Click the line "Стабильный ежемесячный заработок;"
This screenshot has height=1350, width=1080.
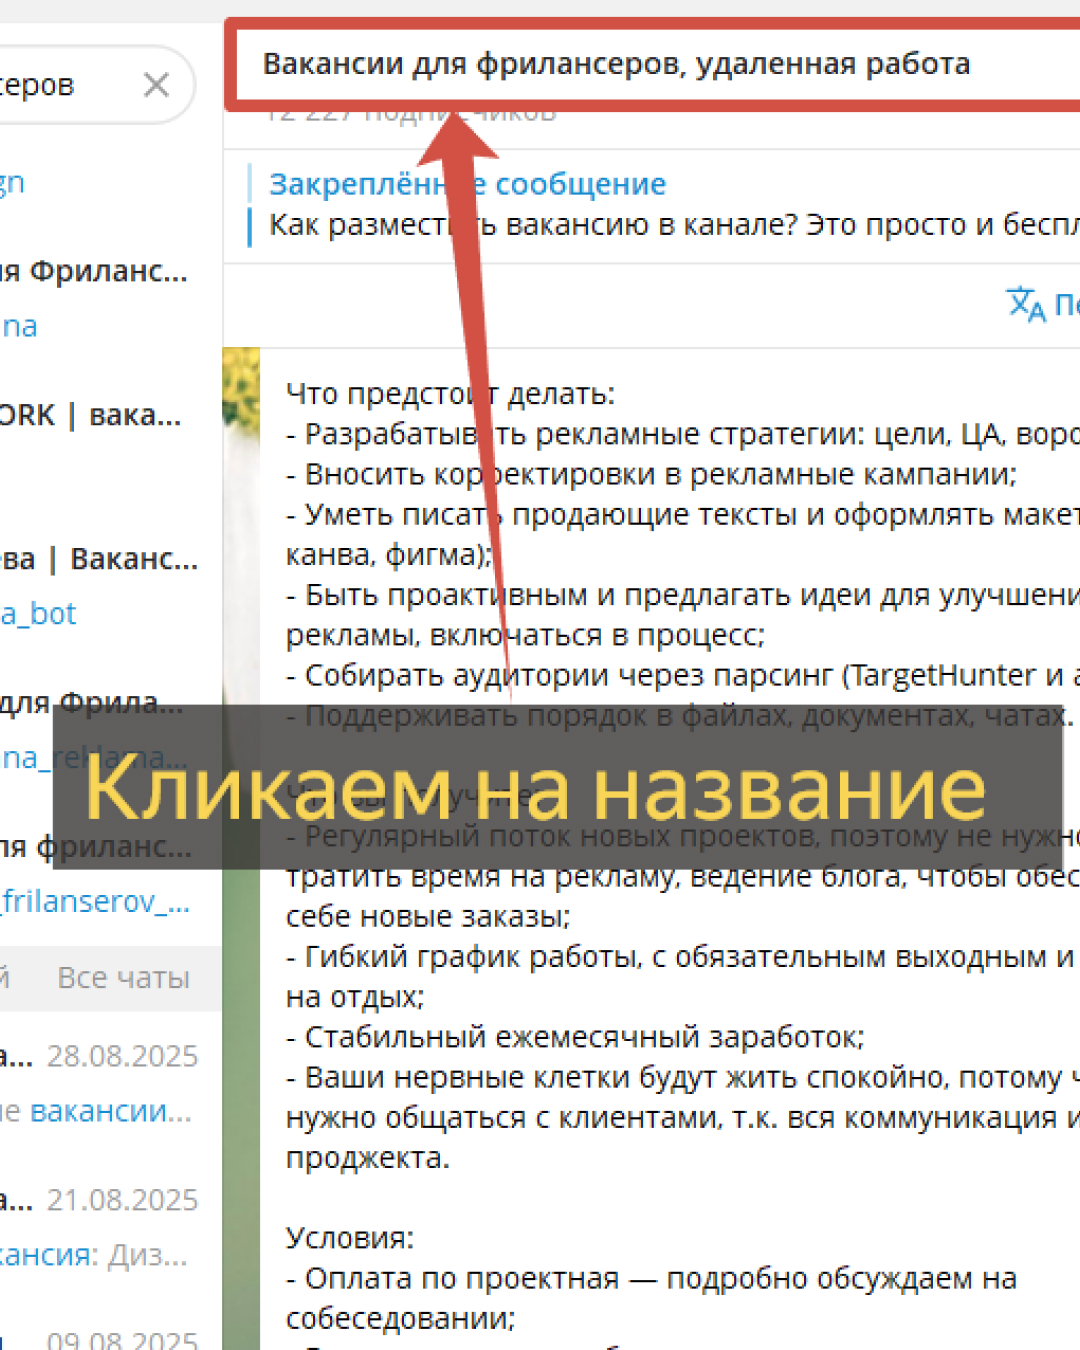pyautogui.click(x=575, y=1037)
